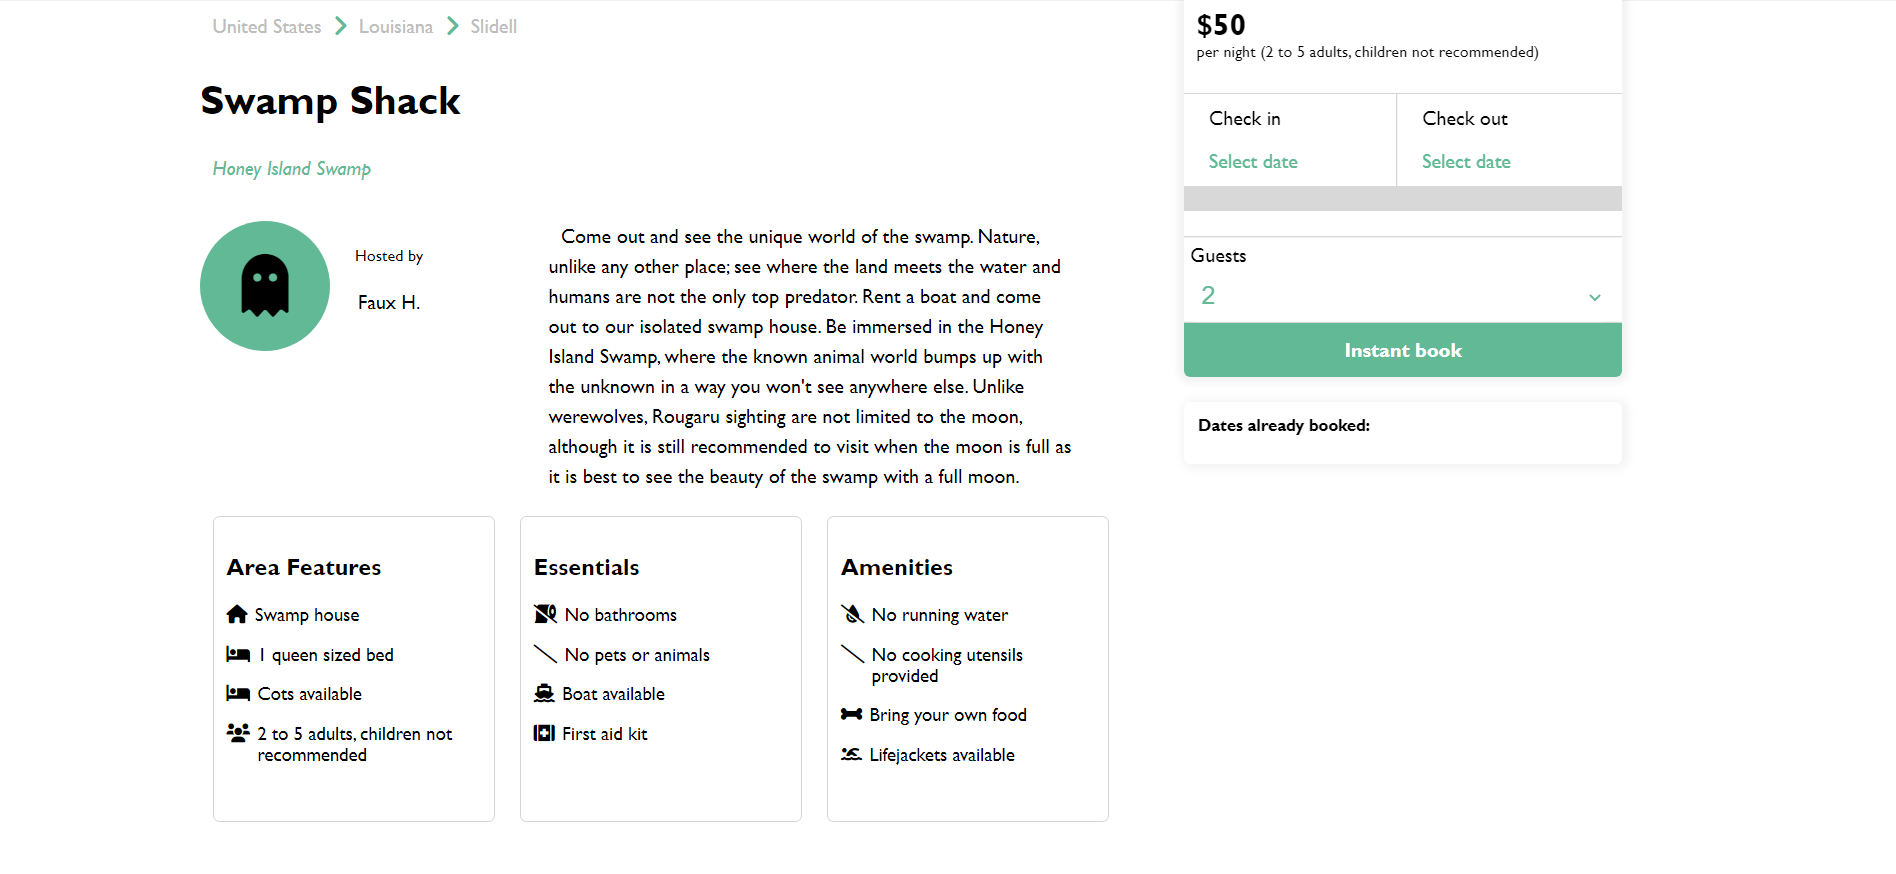Click the cots available bed icon
Viewport: 1896px width, 874px height.
[x=239, y=693]
